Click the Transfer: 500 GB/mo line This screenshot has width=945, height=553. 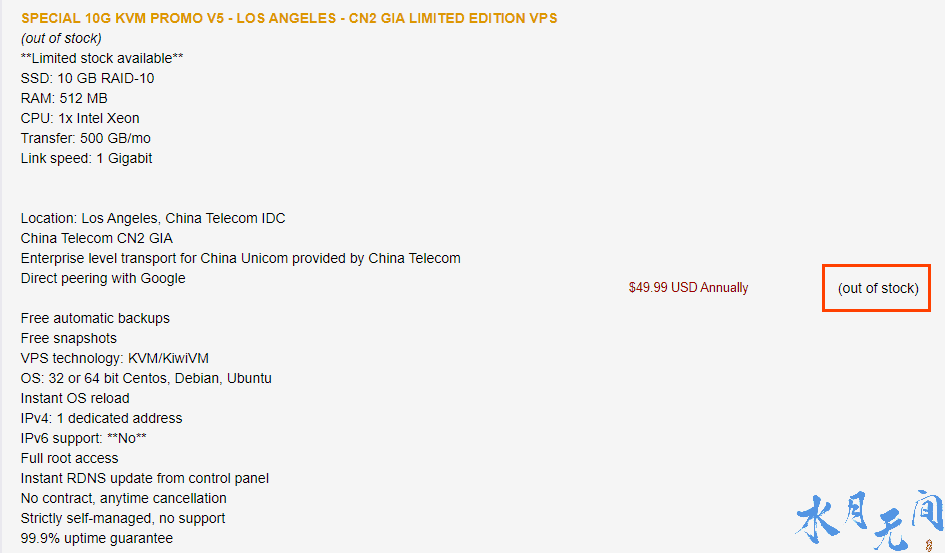pyautogui.click(x=86, y=138)
